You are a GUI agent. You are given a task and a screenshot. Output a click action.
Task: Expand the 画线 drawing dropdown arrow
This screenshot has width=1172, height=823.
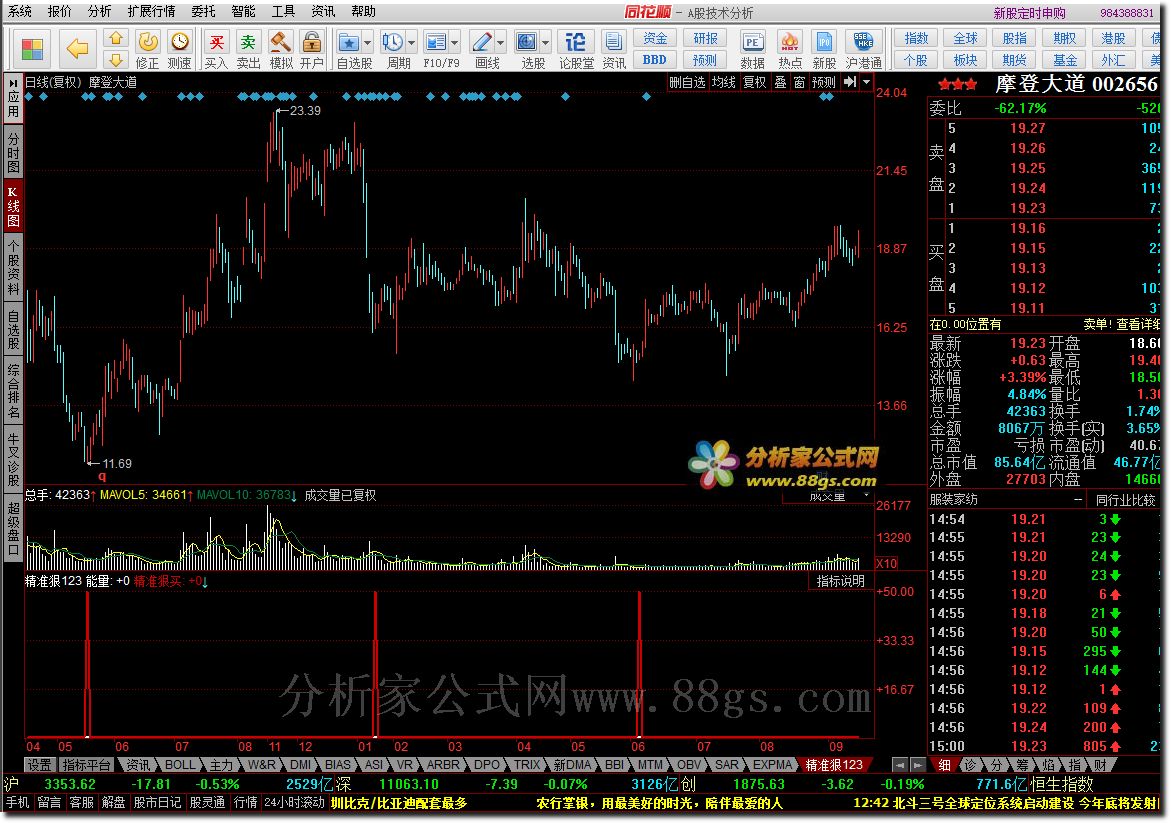[501, 43]
